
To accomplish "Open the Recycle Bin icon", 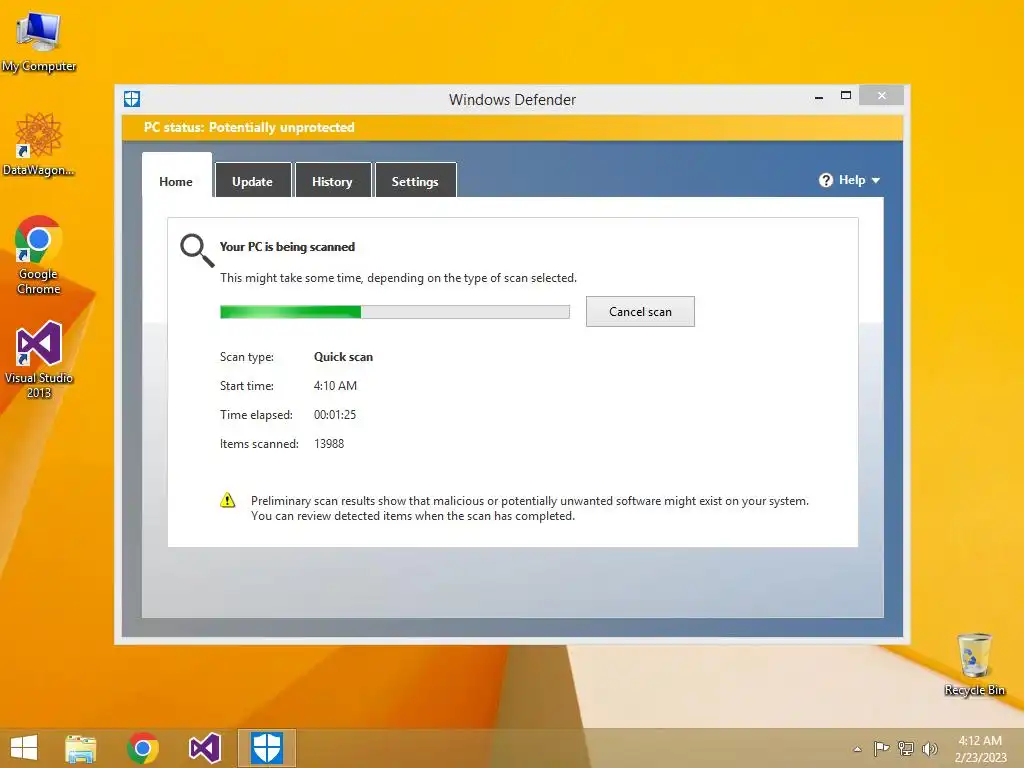I will coord(974,664).
